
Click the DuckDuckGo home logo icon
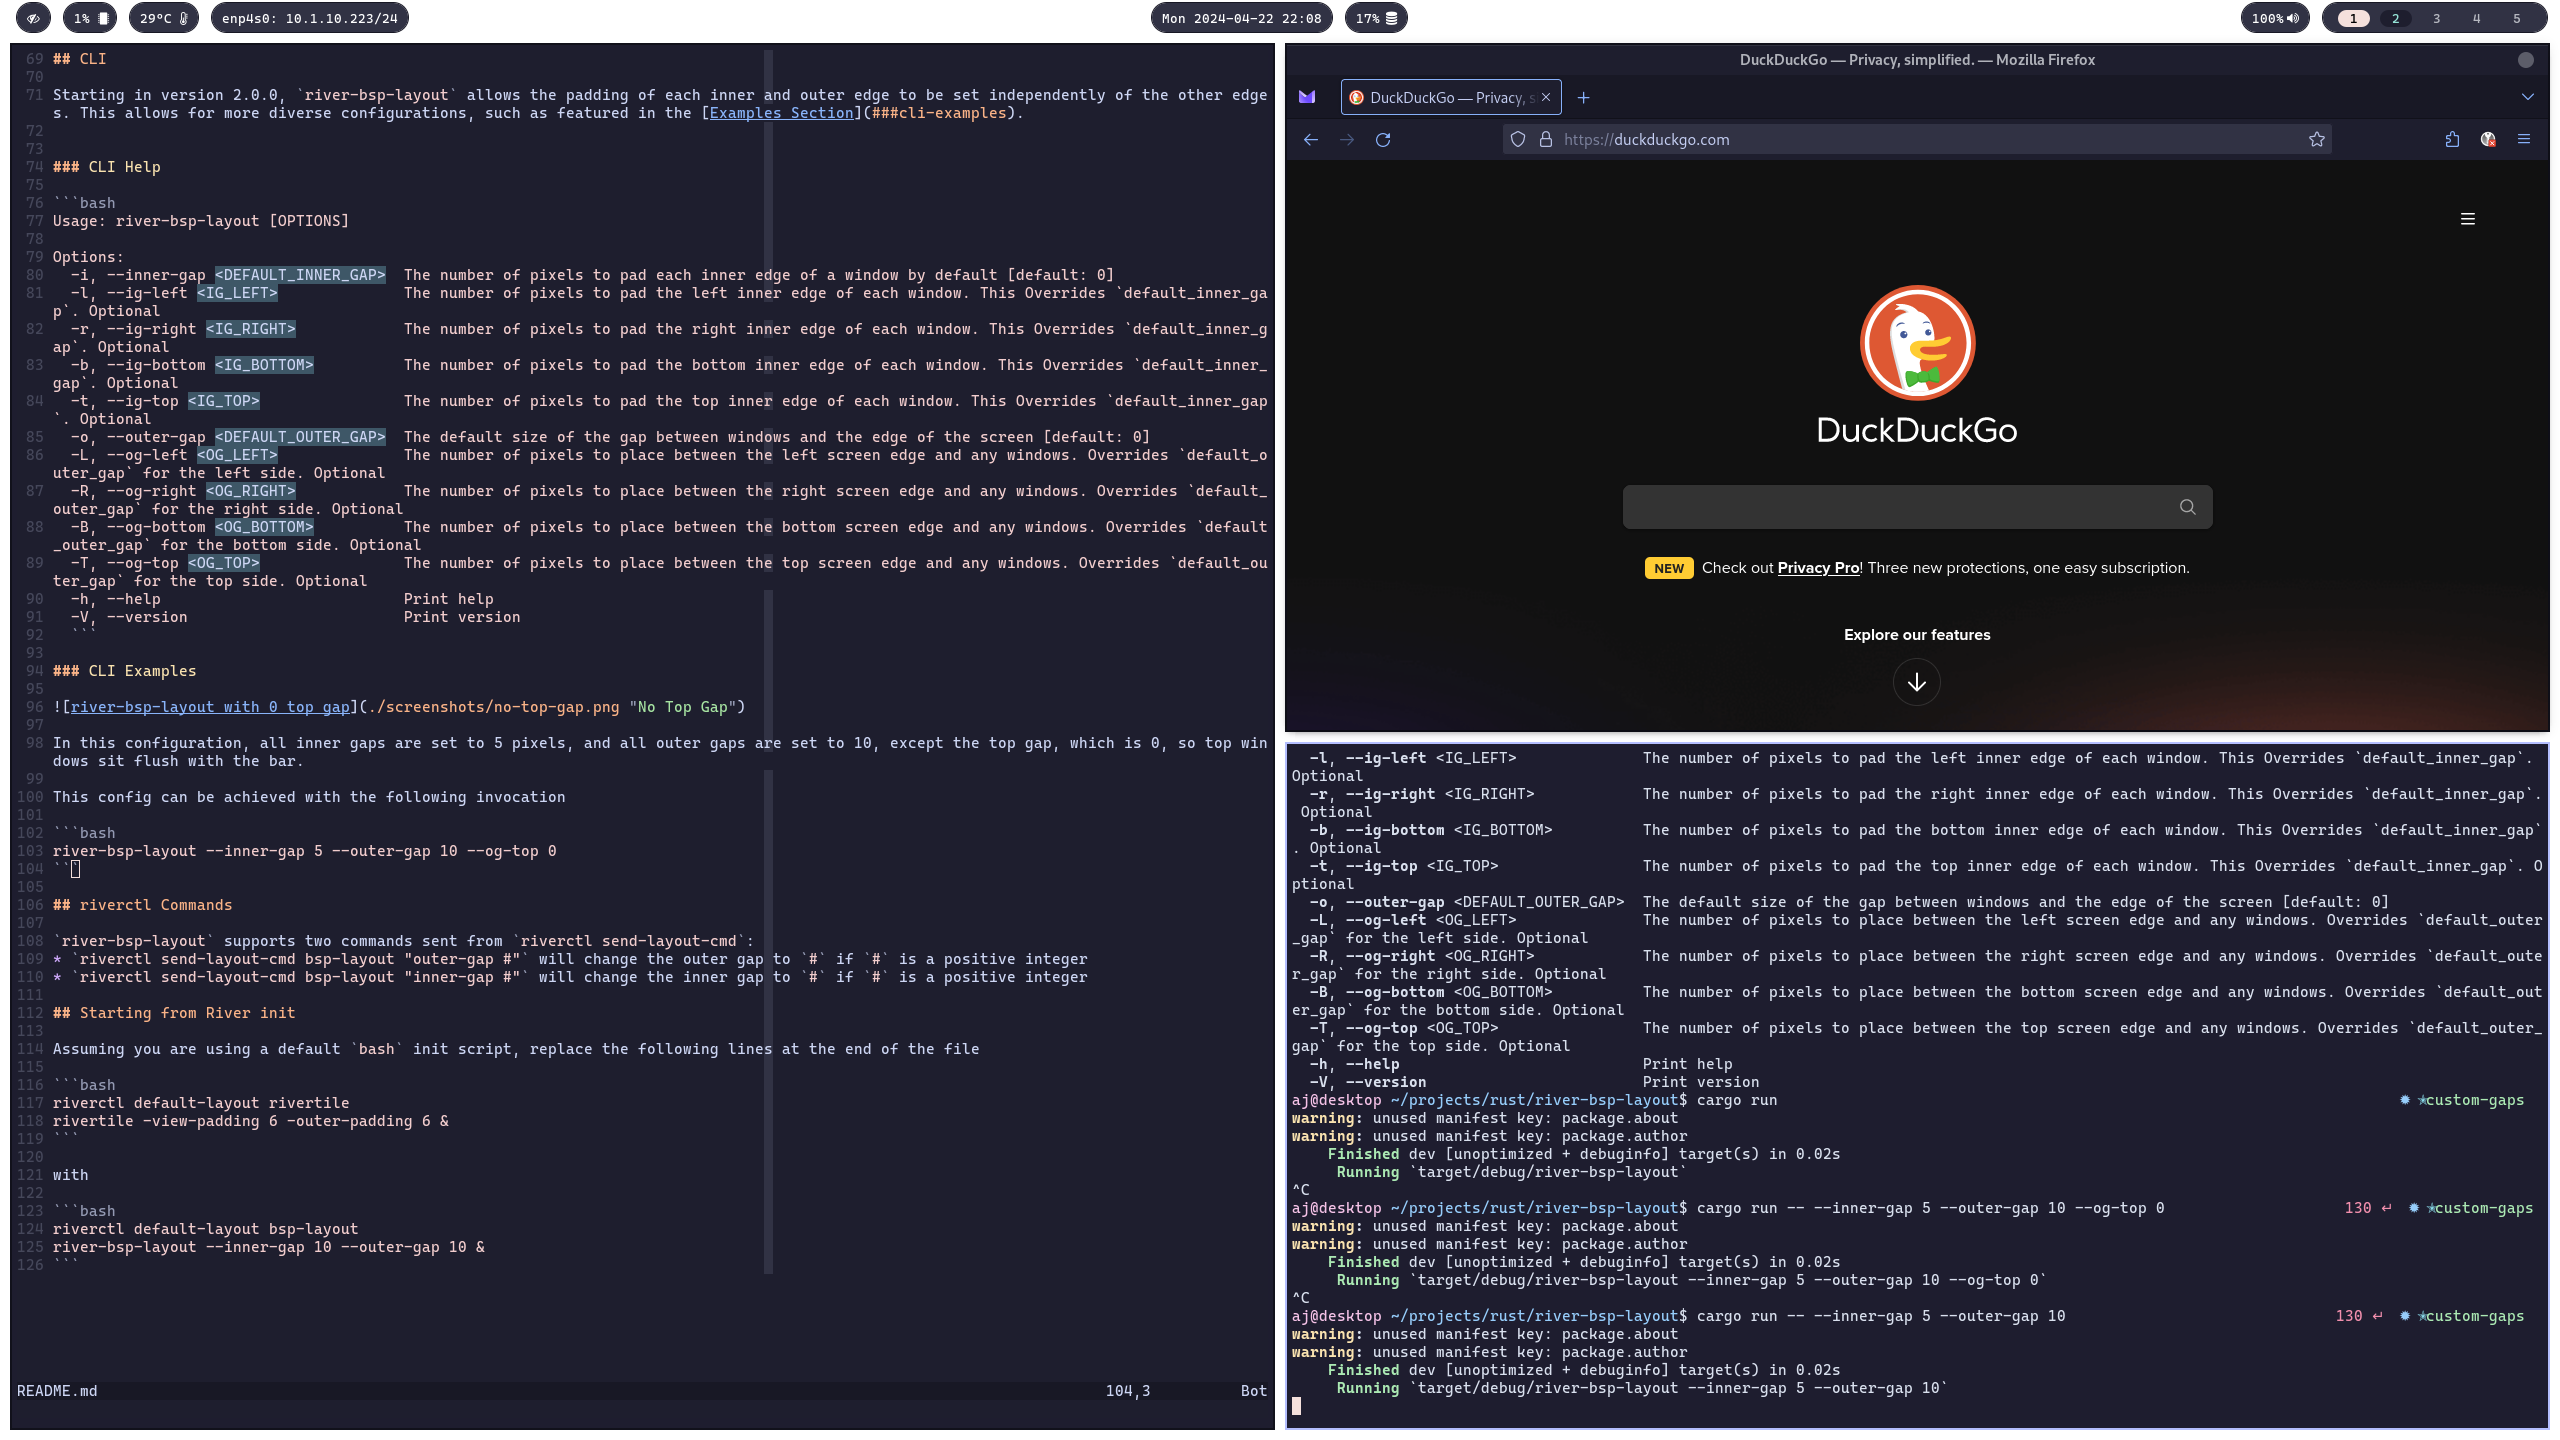[1916, 343]
